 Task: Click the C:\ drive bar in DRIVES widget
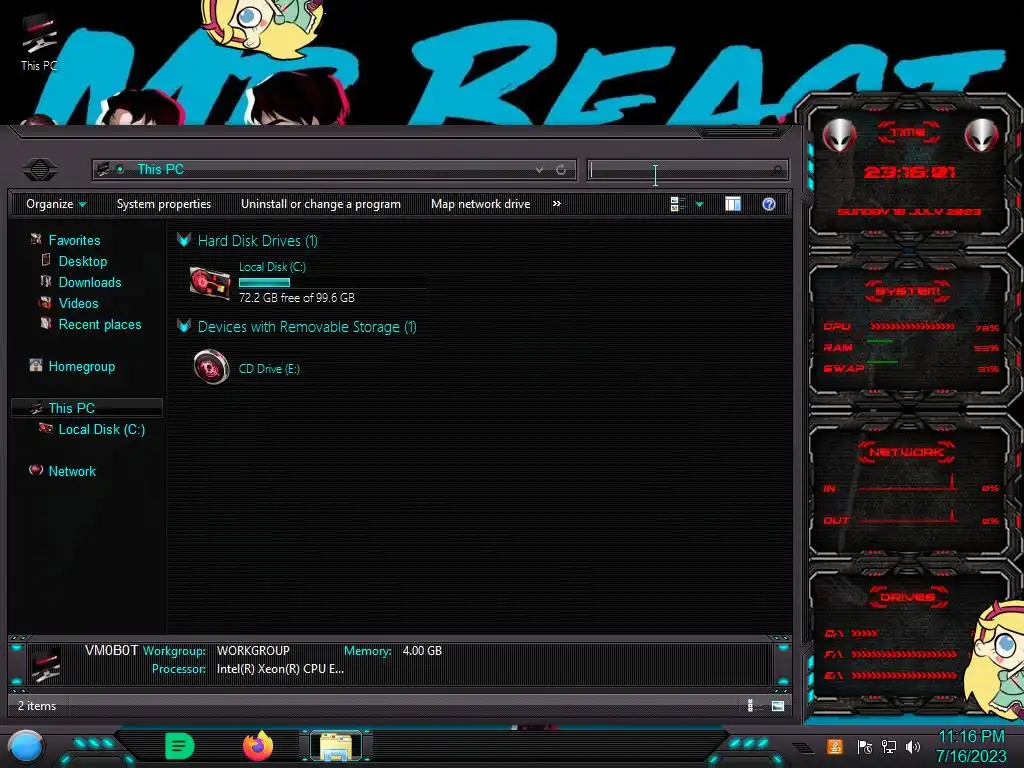tap(865, 633)
